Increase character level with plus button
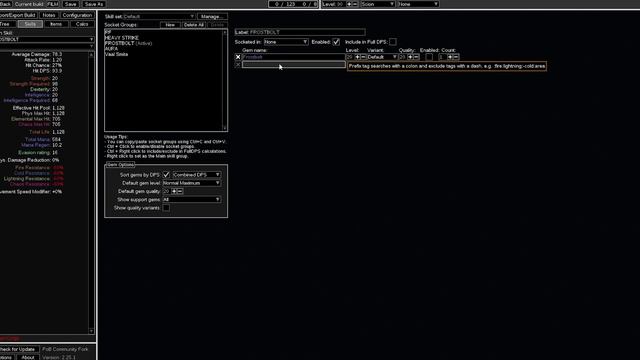This screenshot has width=640, height=360. tap(349, 4)
